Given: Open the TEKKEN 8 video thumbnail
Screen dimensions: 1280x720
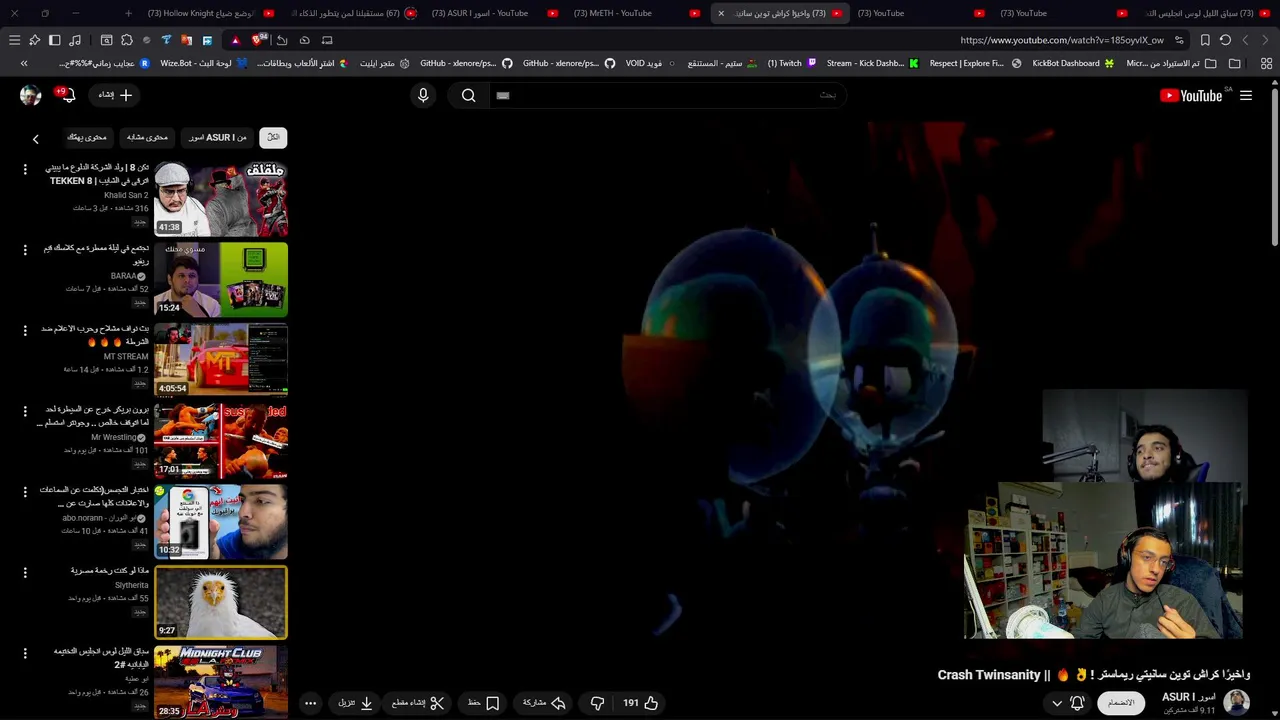Looking at the screenshot, I should click(221, 199).
